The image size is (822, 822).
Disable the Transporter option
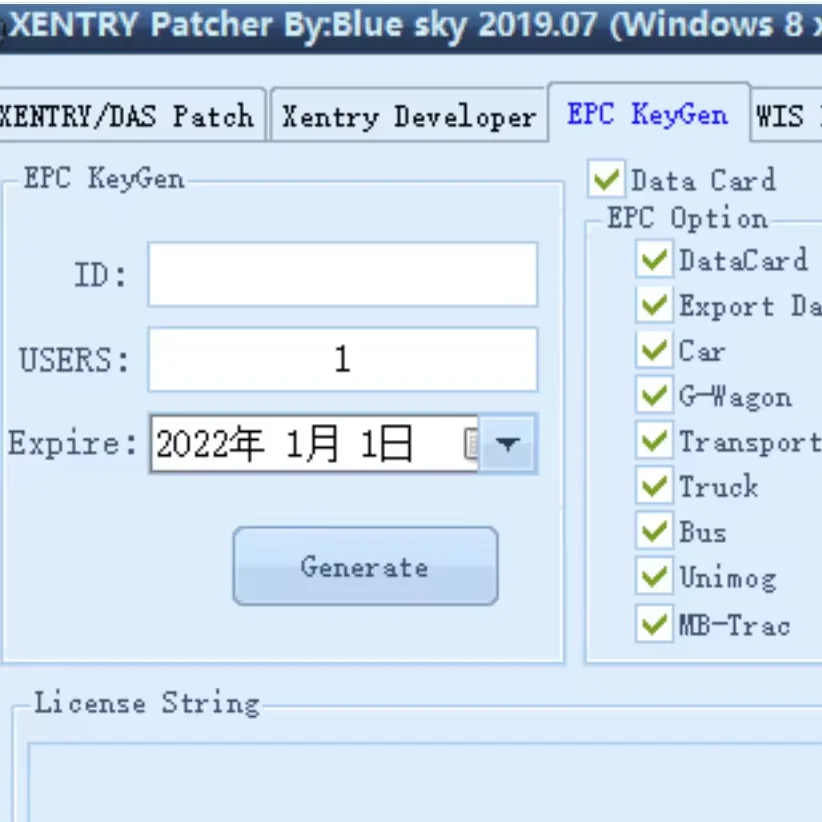tap(654, 442)
